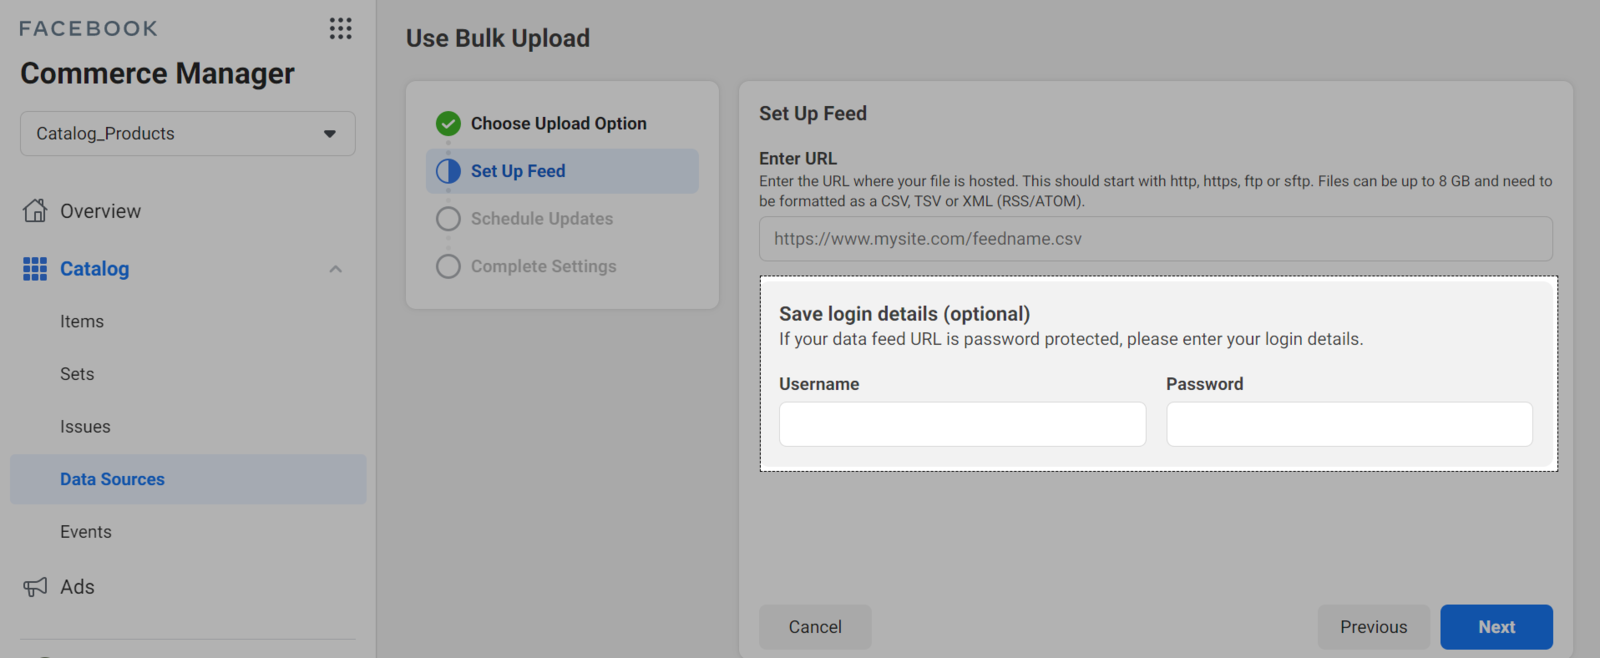Image resolution: width=1600 pixels, height=658 pixels.
Task: Open the Facebook apps grid menu icon
Action: pyautogui.click(x=341, y=28)
